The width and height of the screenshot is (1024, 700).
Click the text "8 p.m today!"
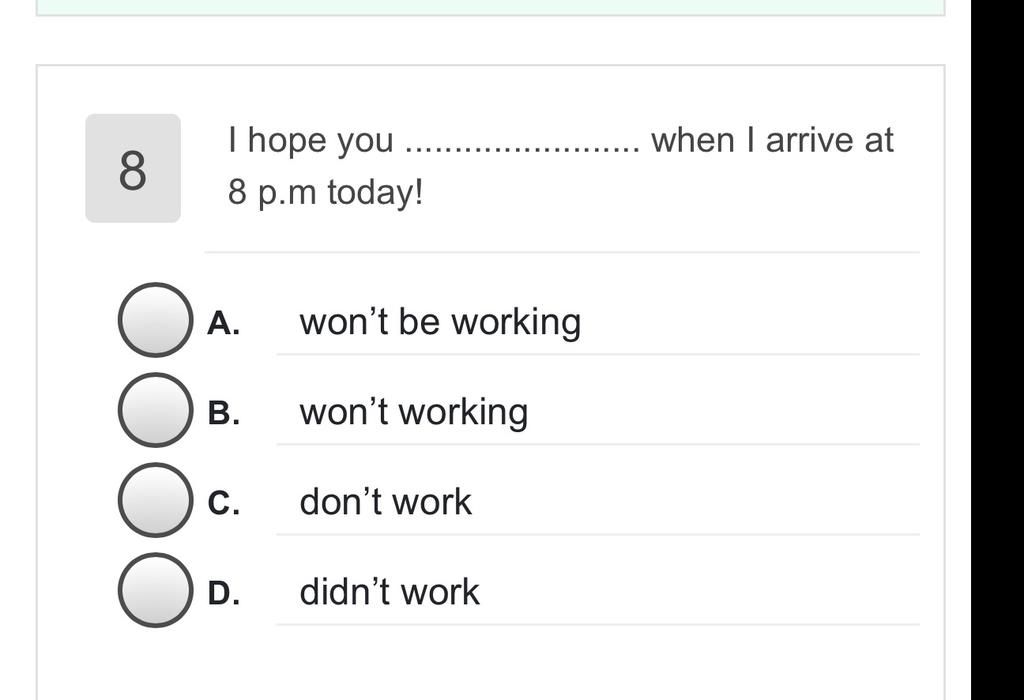point(325,192)
